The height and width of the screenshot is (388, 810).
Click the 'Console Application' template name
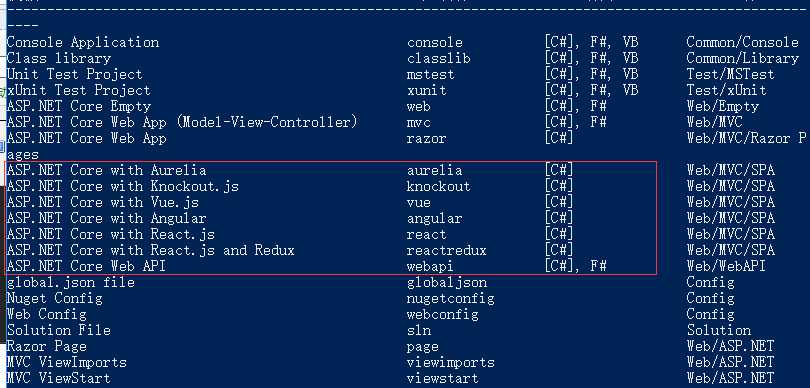(x=83, y=42)
